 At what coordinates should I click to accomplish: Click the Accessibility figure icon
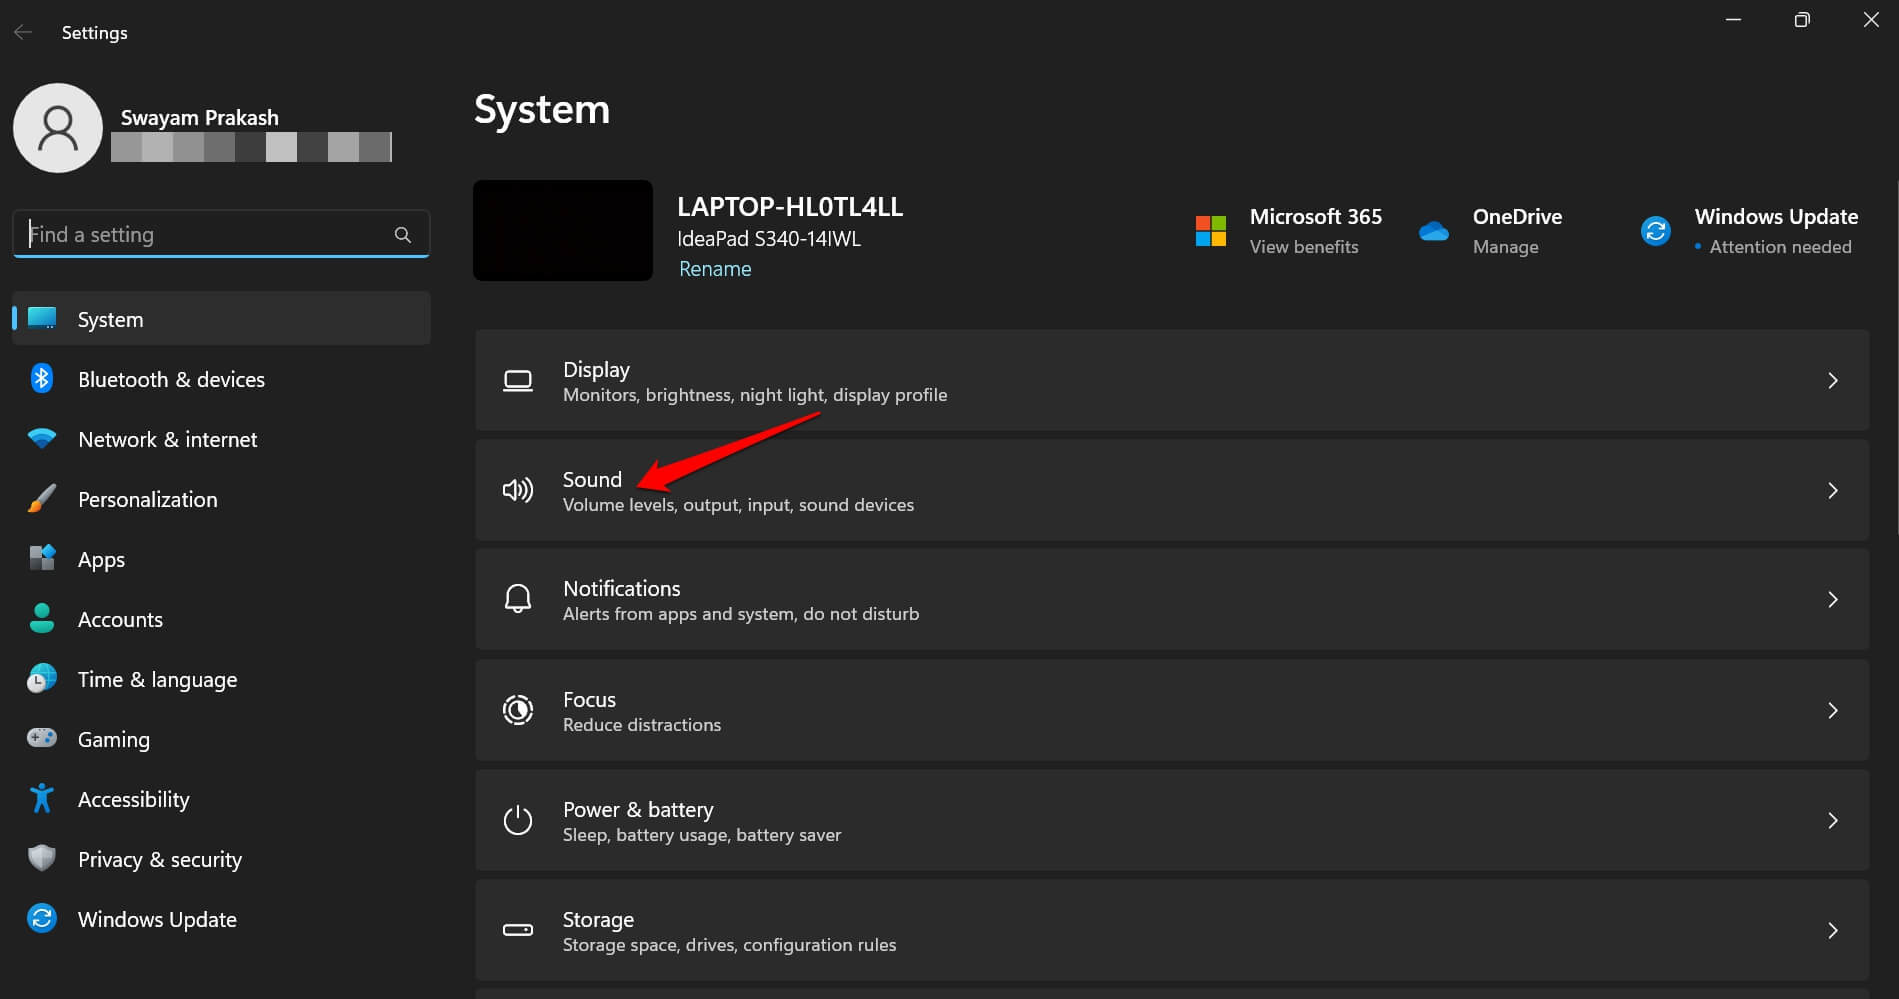point(41,798)
